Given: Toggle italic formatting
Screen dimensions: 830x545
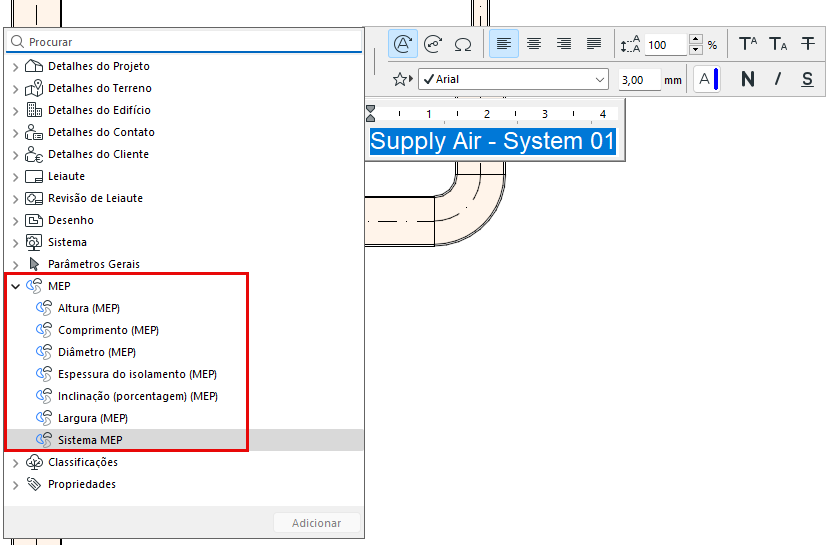Looking at the screenshot, I should (778, 79).
